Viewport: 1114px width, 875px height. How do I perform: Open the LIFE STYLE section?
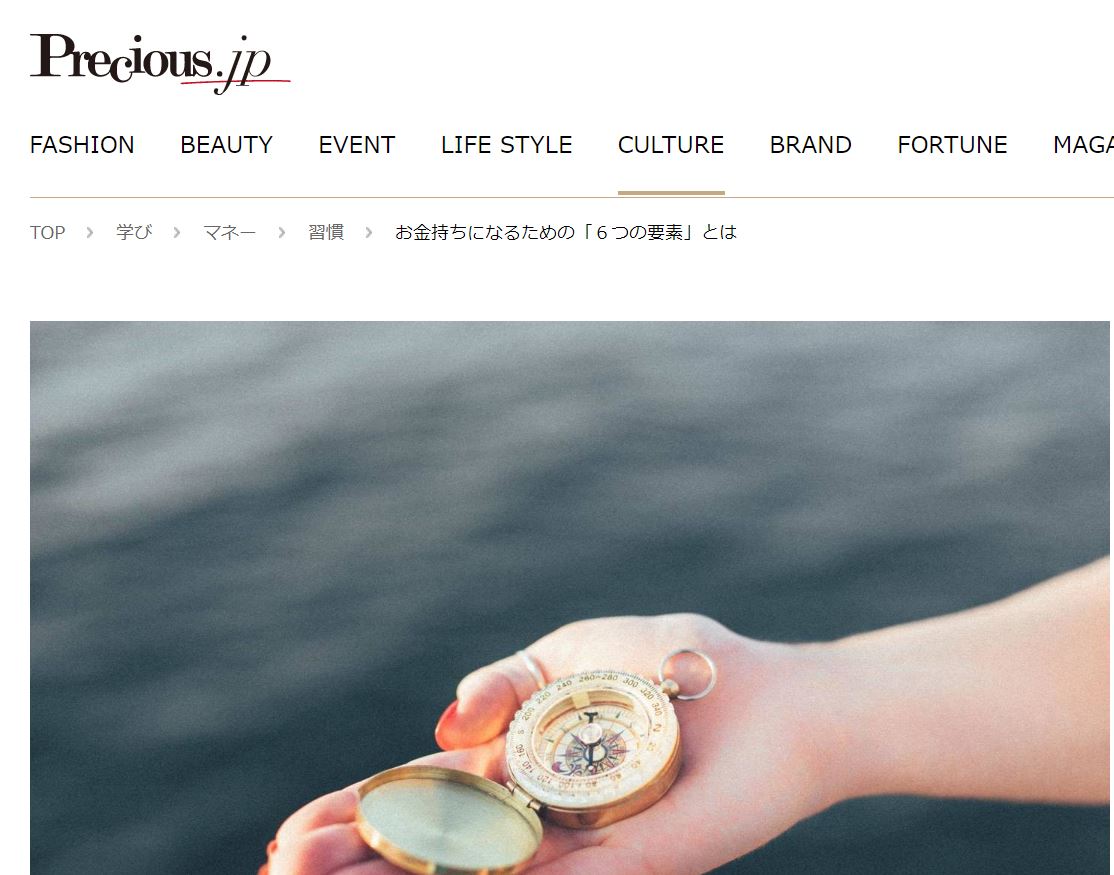(507, 145)
